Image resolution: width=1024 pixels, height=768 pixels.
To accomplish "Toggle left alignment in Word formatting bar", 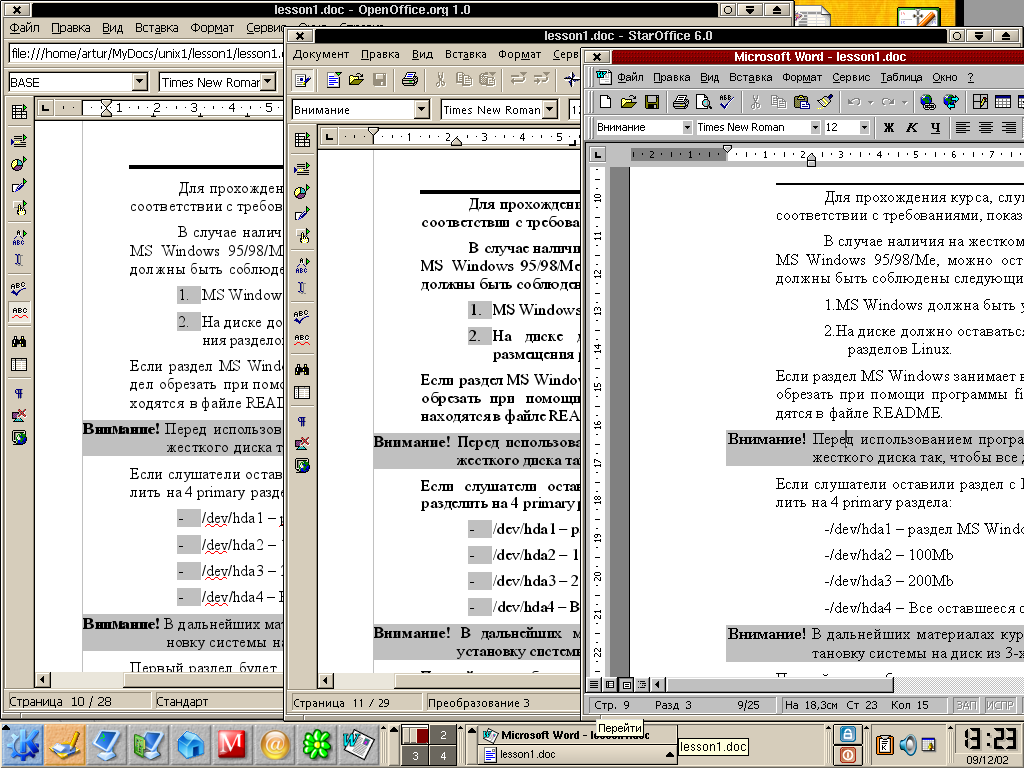I will (x=963, y=127).
